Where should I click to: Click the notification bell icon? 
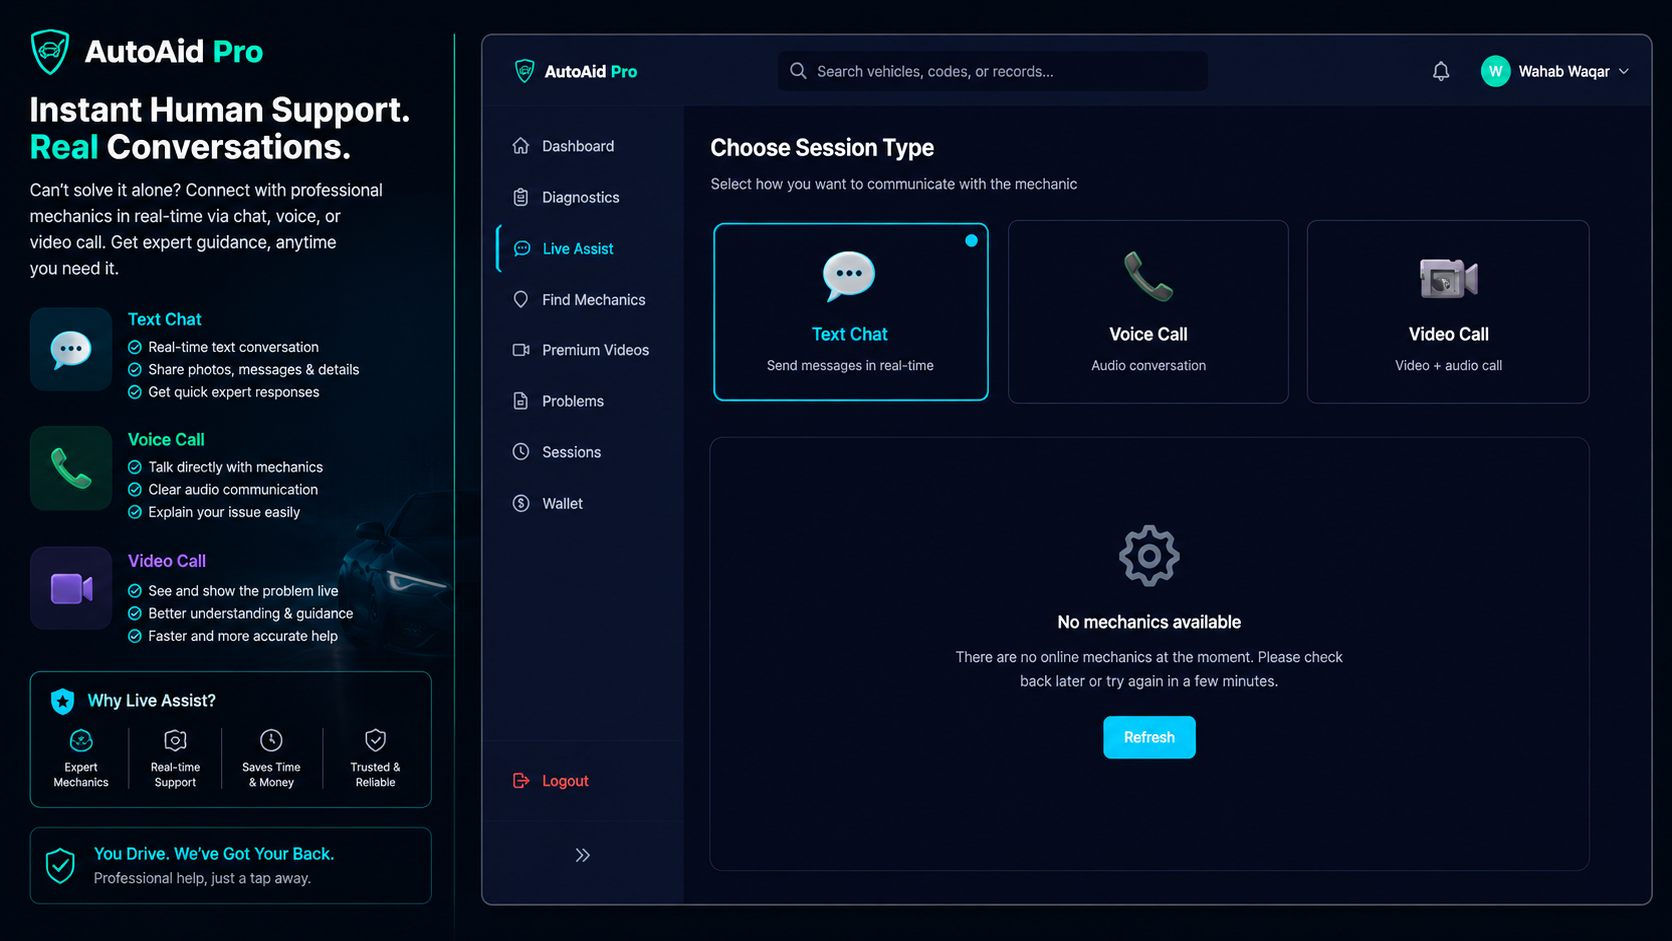1440,71
